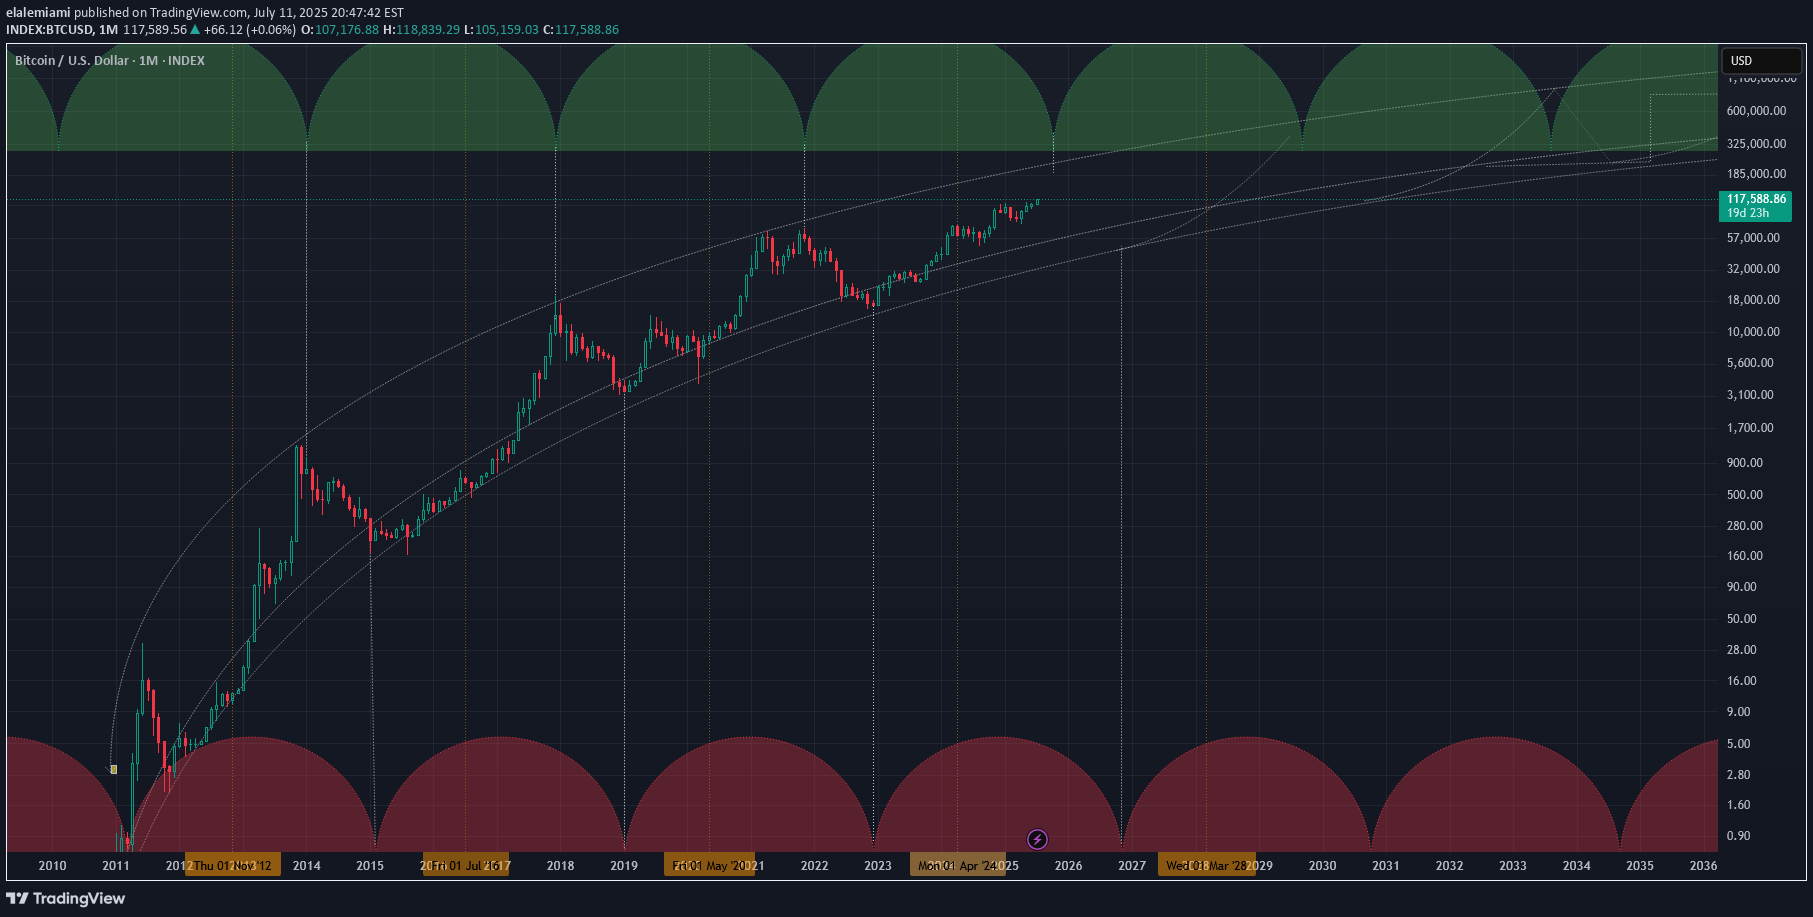1813x917 pixels.
Task: Click the 2022 year label on time axis
Action: tap(815, 866)
